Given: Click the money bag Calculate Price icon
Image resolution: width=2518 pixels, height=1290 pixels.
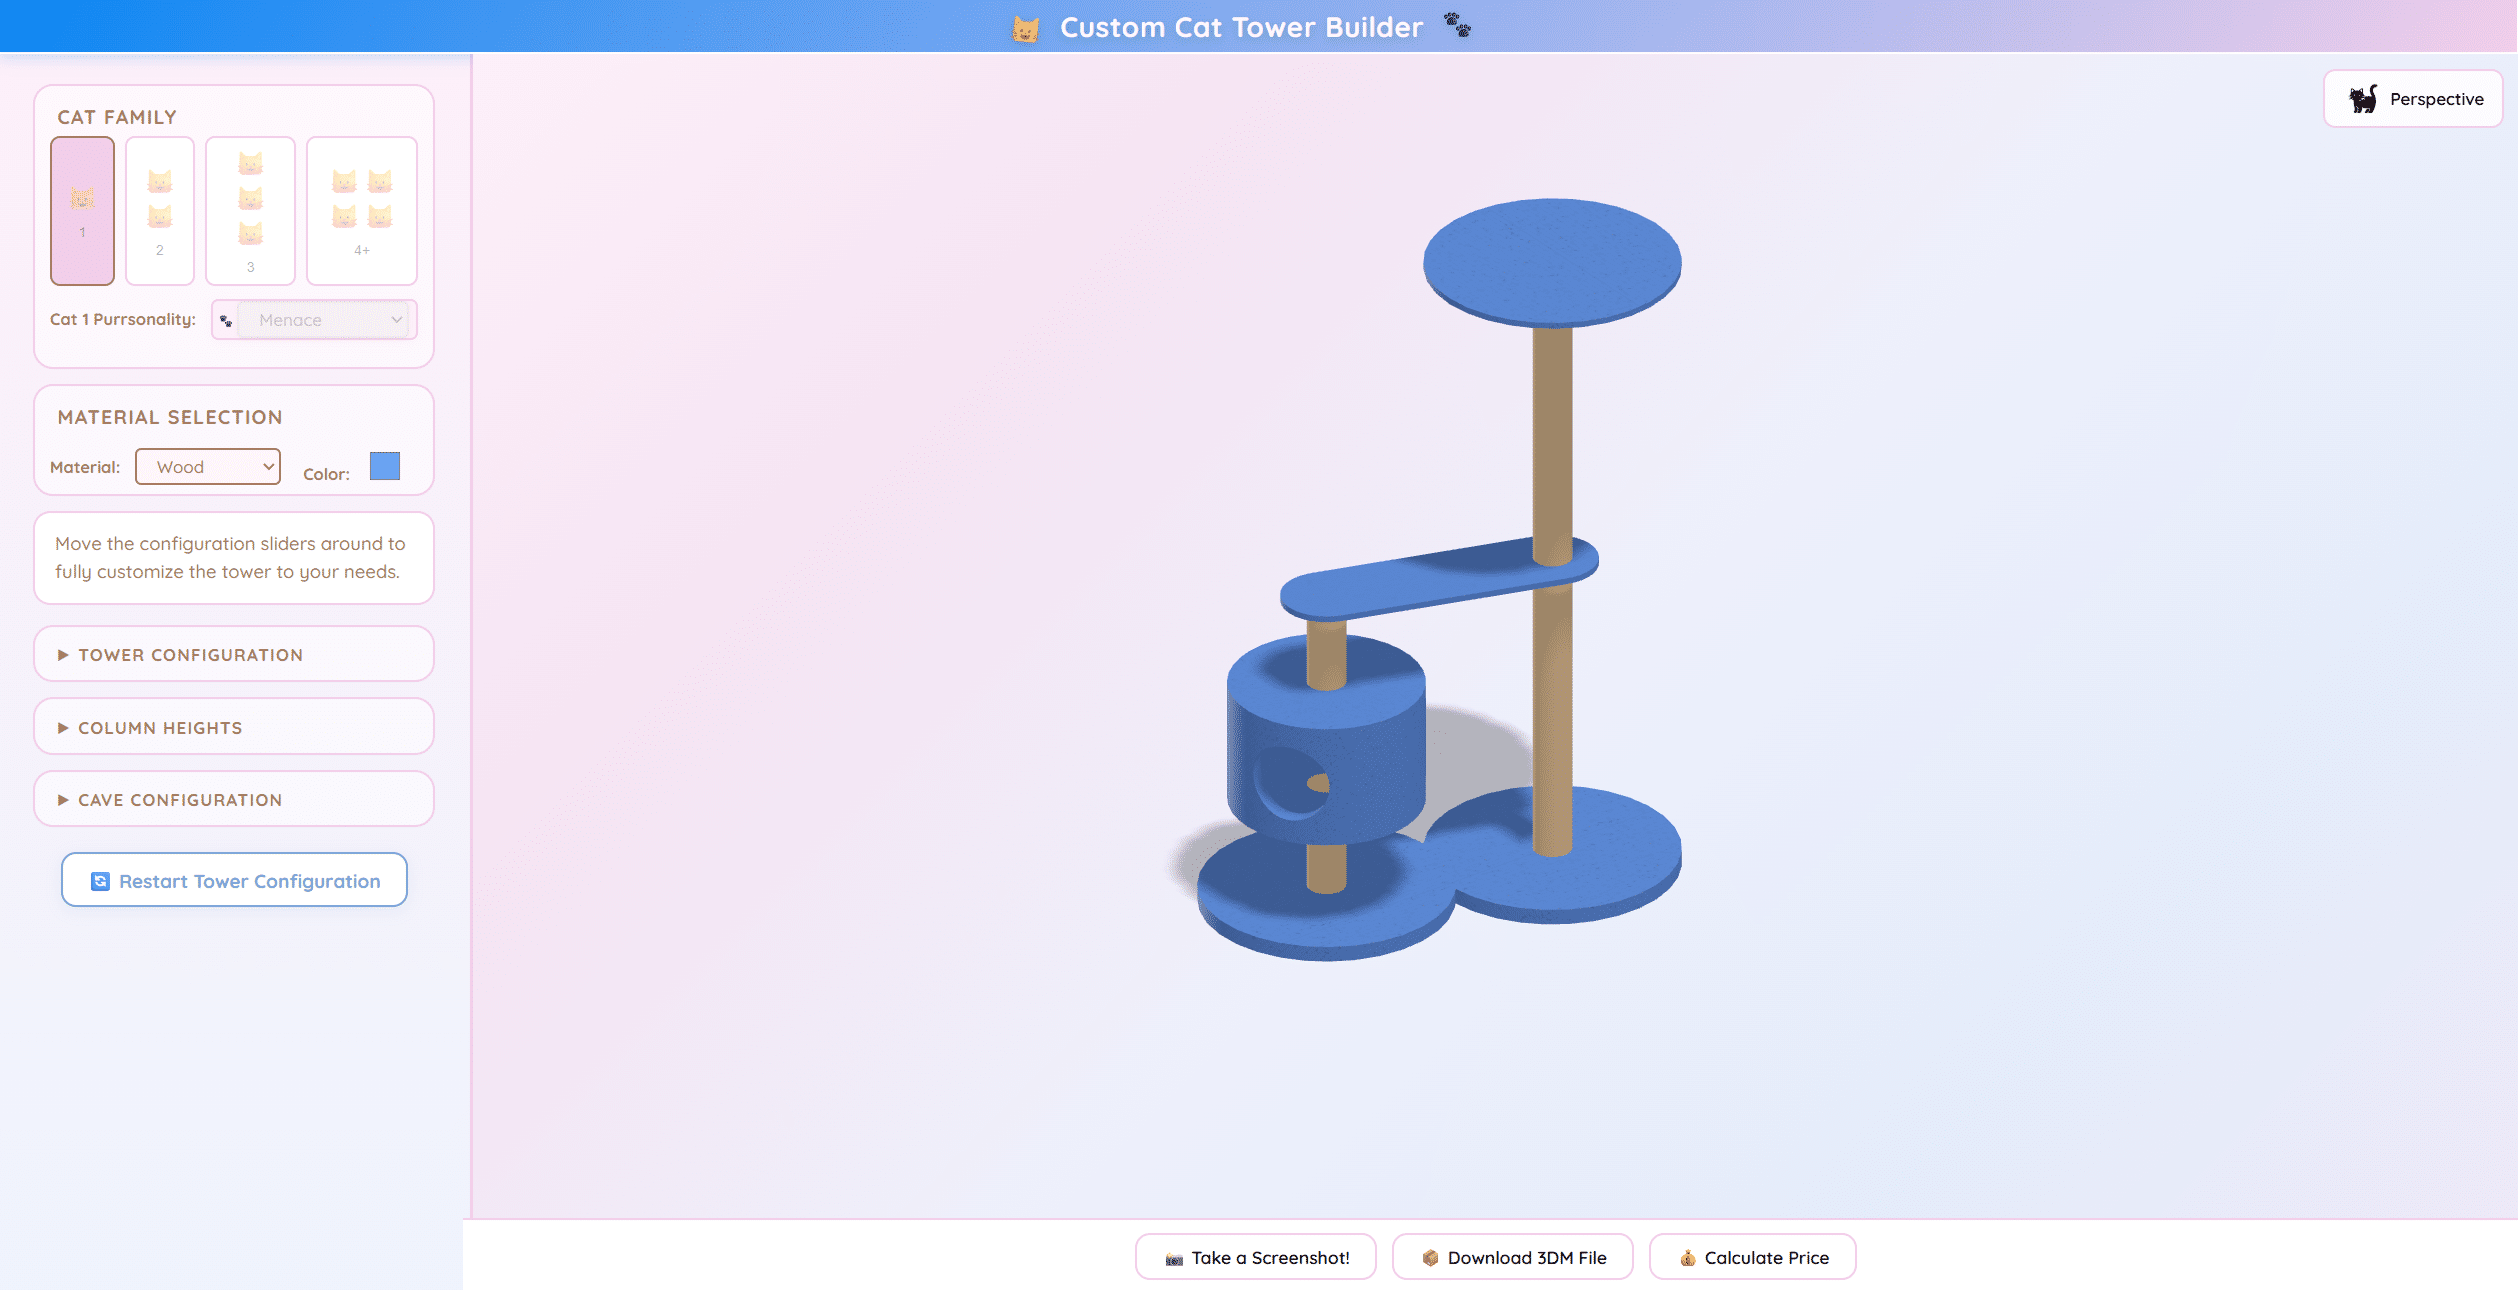Looking at the screenshot, I should pos(1688,1258).
